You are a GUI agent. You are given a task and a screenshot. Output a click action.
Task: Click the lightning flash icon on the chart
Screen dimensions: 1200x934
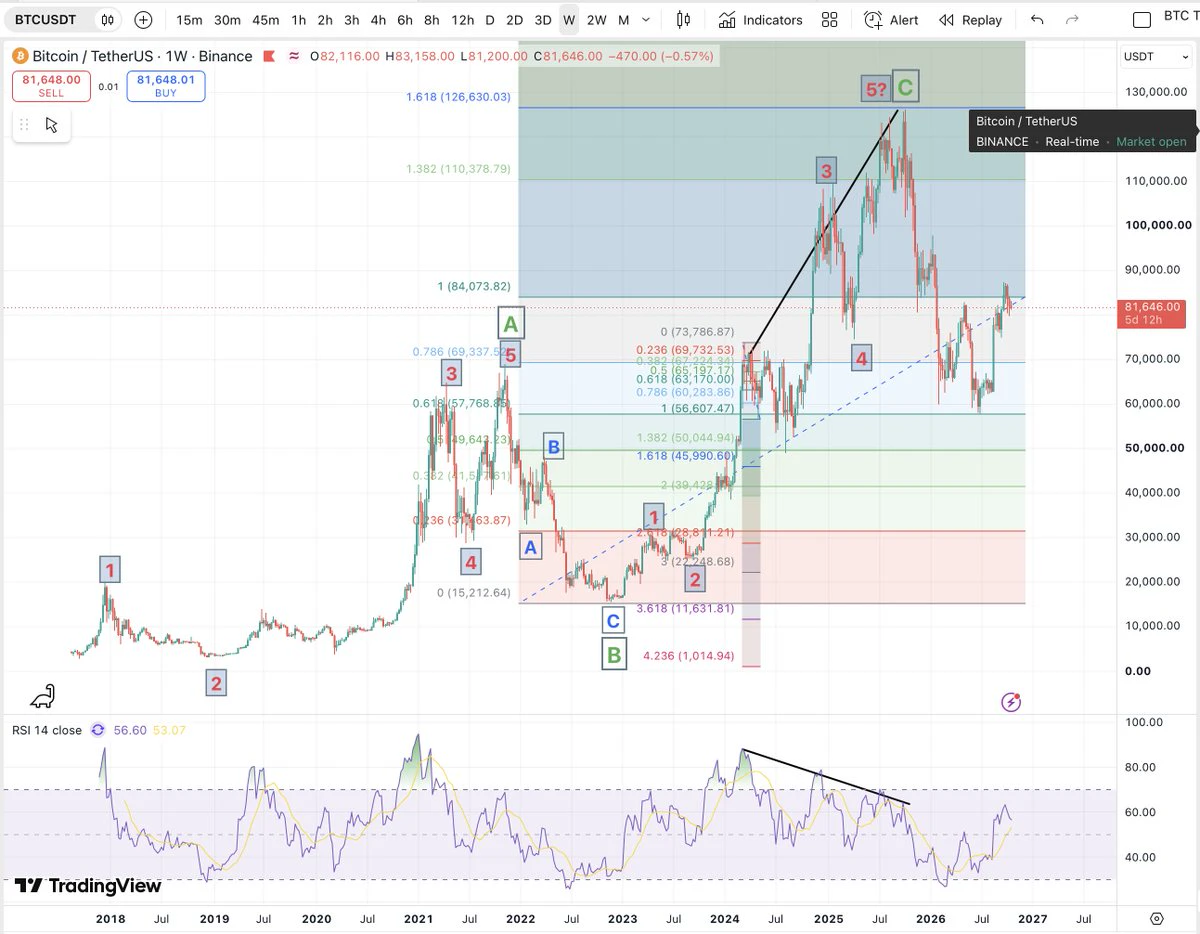pos(1011,702)
